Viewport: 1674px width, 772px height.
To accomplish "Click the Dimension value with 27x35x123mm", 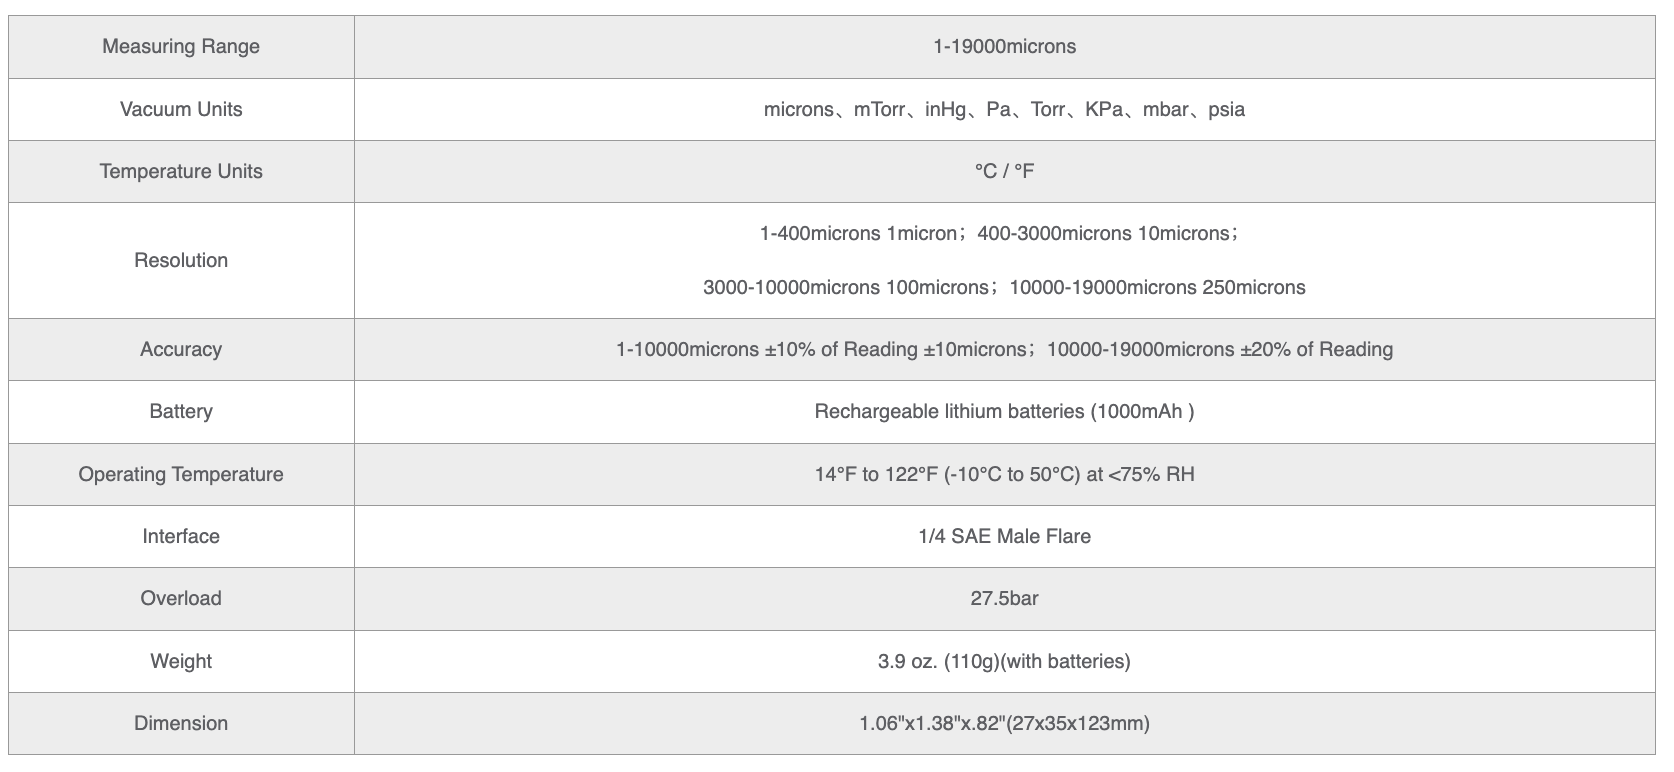I will pos(1004,724).
